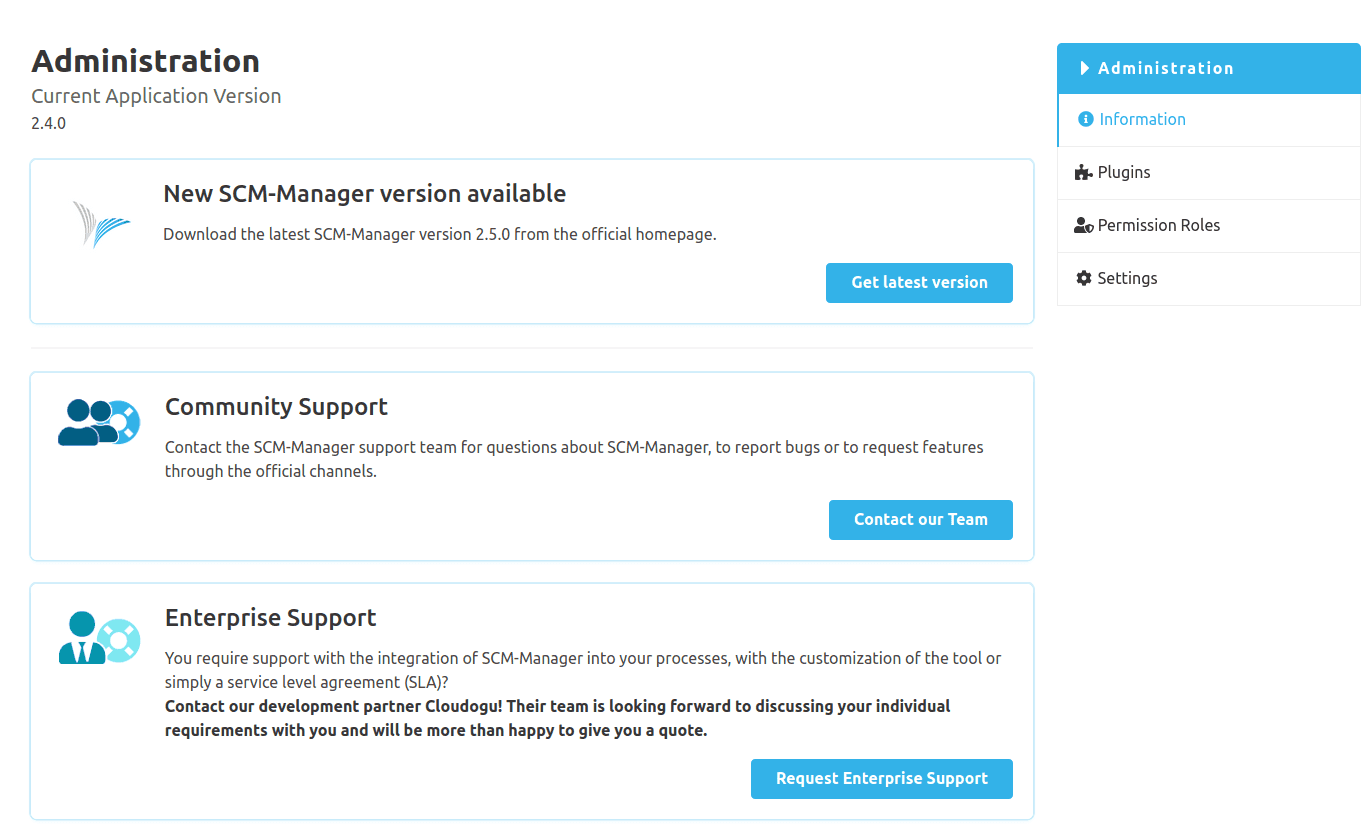The image size is (1371, 832).
Task: Expand the Administration navigation panel
Action: pos(1165,68)
